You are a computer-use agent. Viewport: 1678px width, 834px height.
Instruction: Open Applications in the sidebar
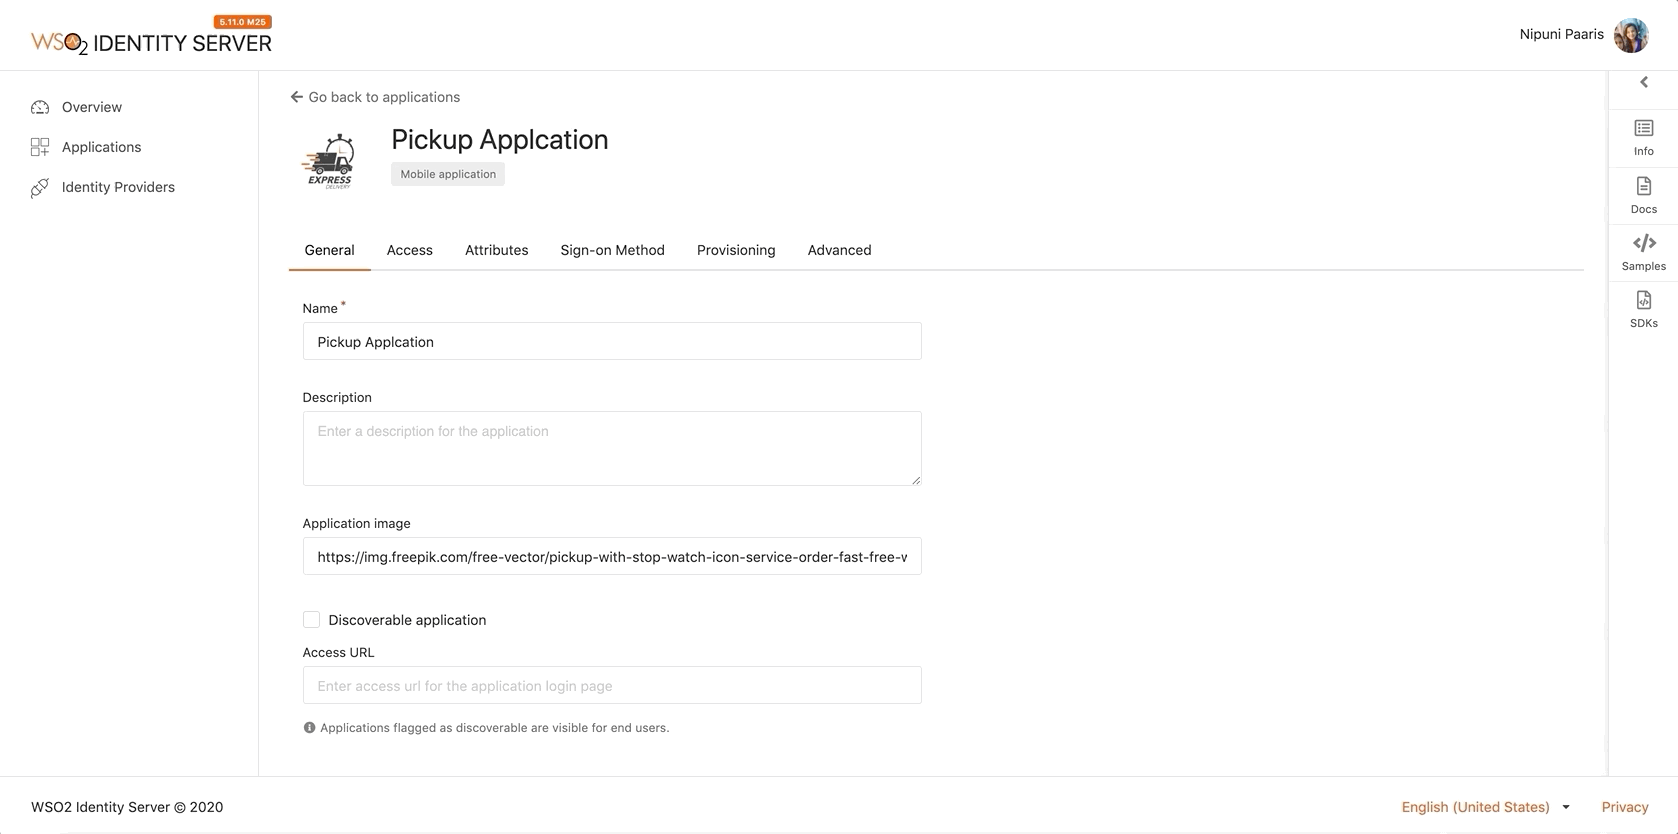pos(101,147)
